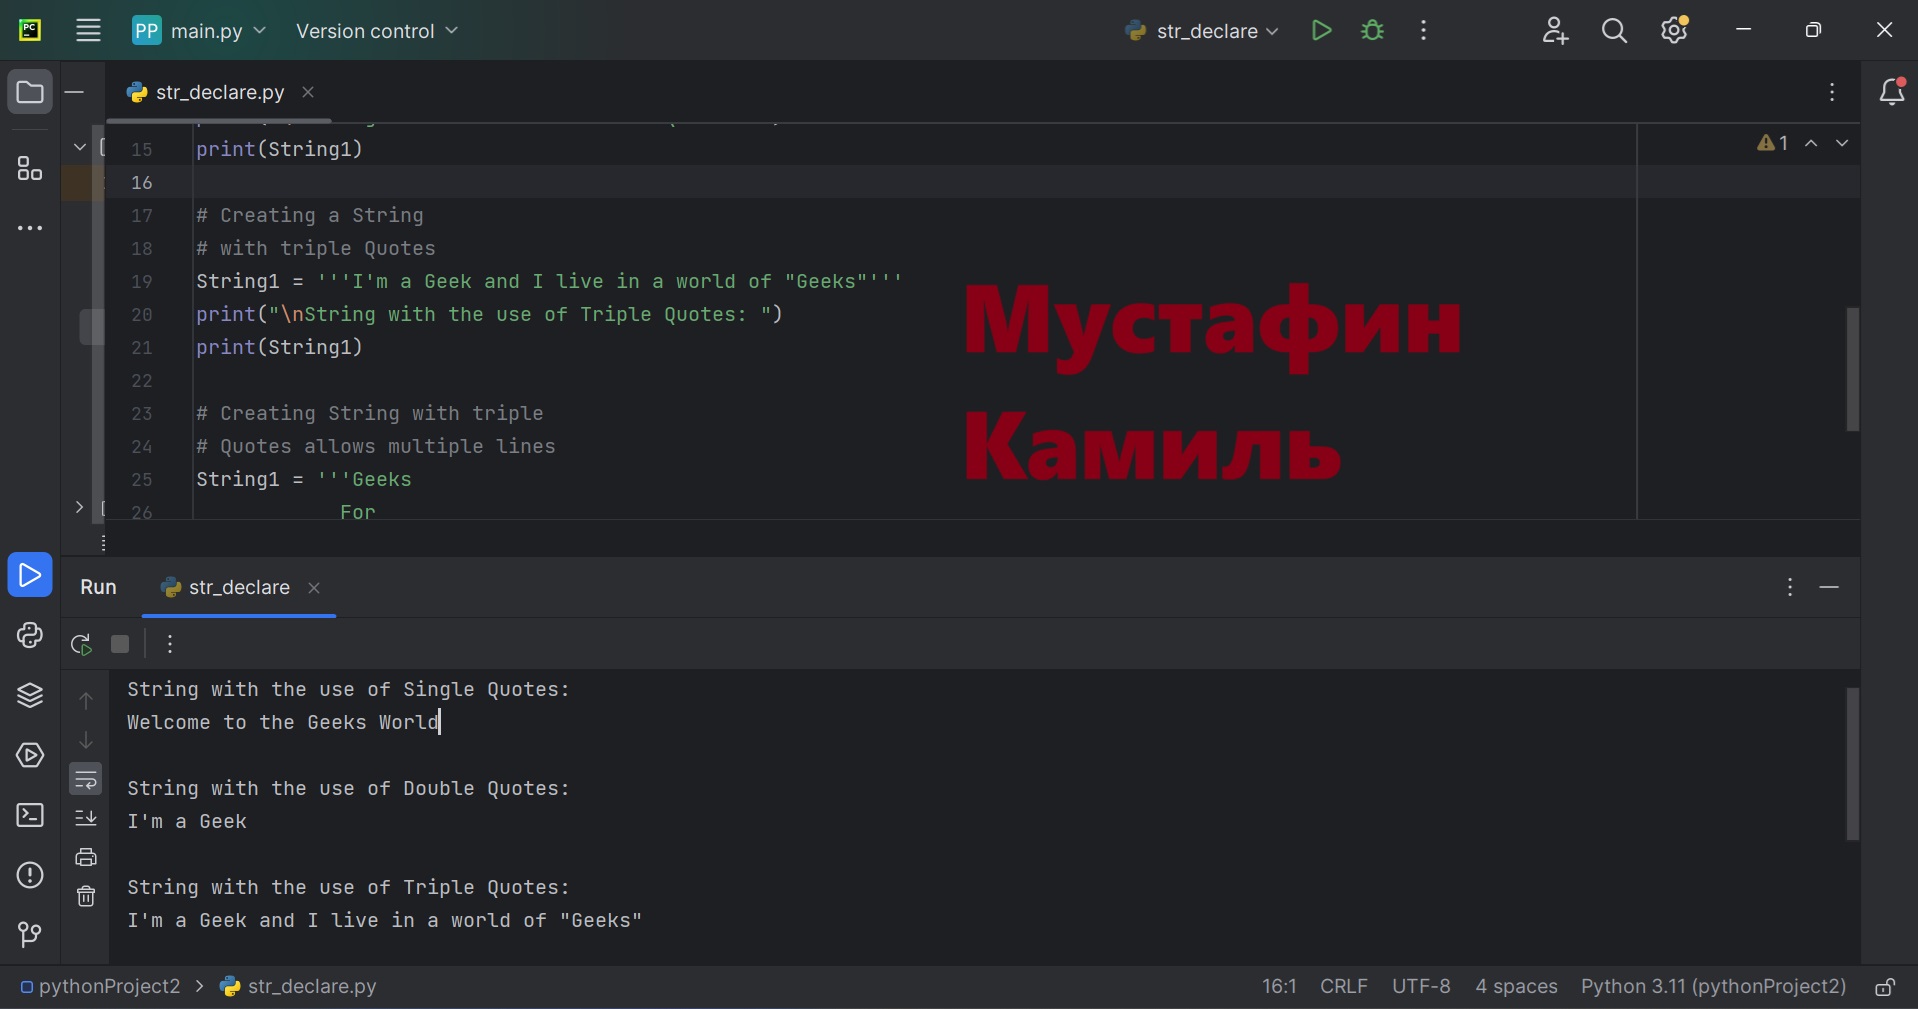This screenshot has width=1918, height=1009.
Task: Expand the Version control dropdown
Action: tap(377, 31)
